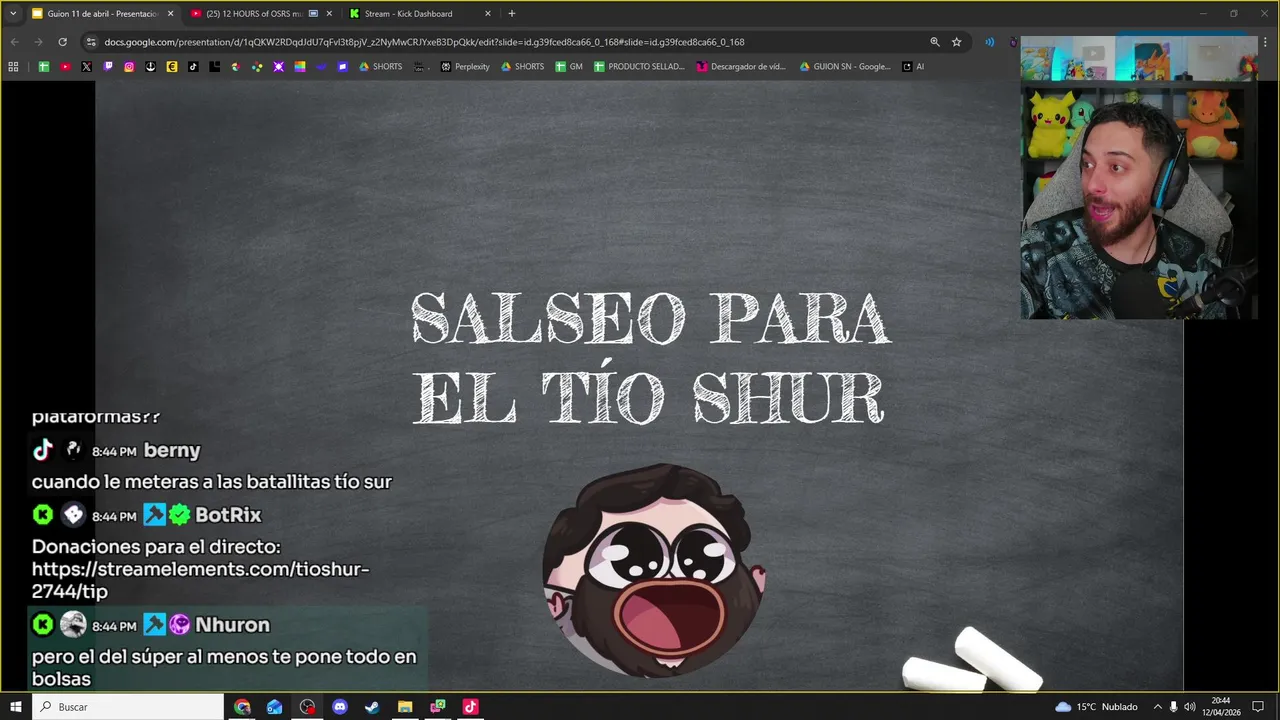Open the X bookmark icon

(86, 67)
